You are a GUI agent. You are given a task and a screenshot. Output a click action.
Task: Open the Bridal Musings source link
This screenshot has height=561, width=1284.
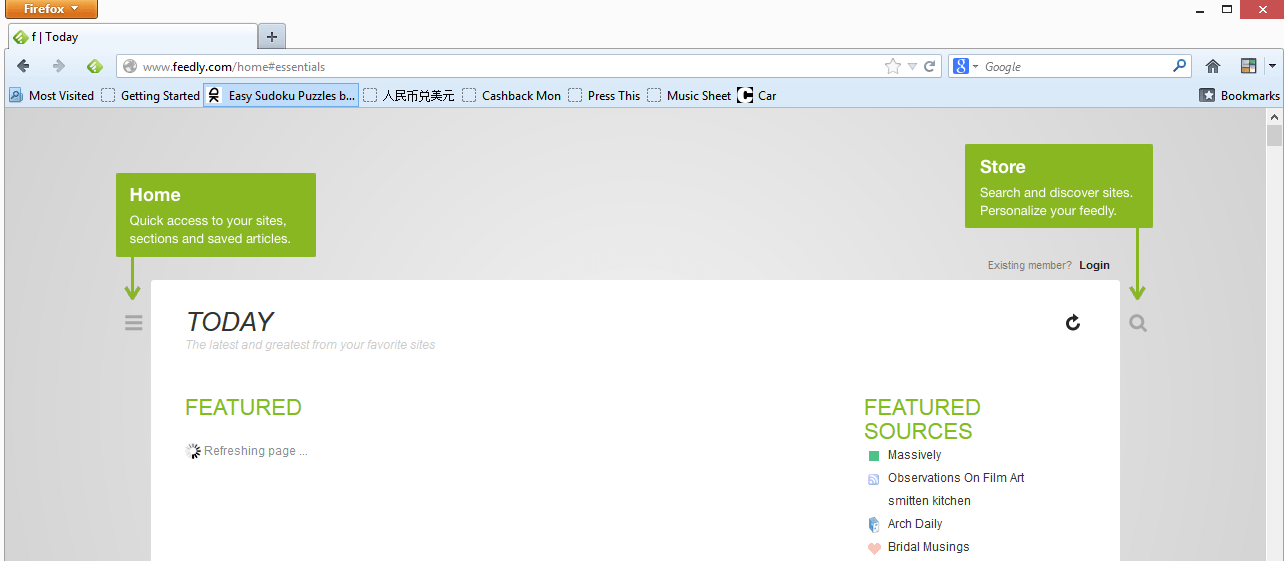928,547
